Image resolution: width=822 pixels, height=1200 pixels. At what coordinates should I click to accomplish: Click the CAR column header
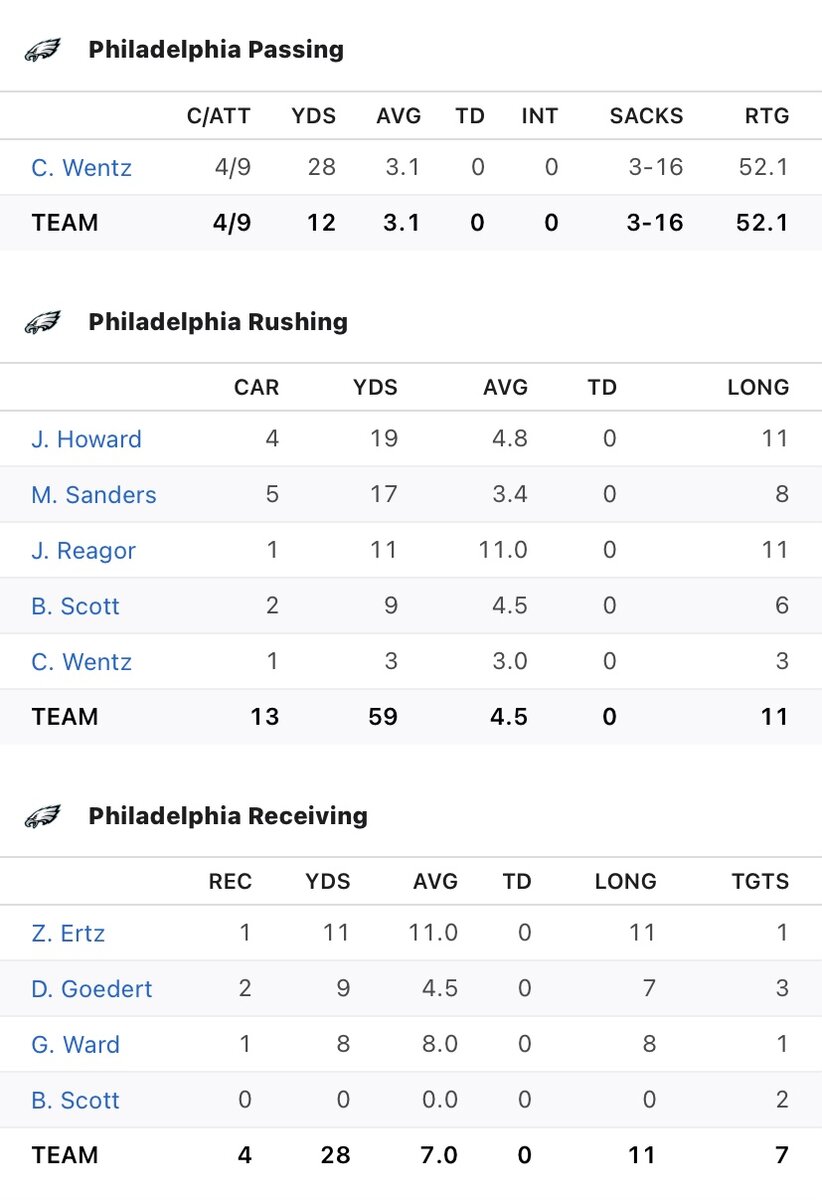(x=256, y=387)
